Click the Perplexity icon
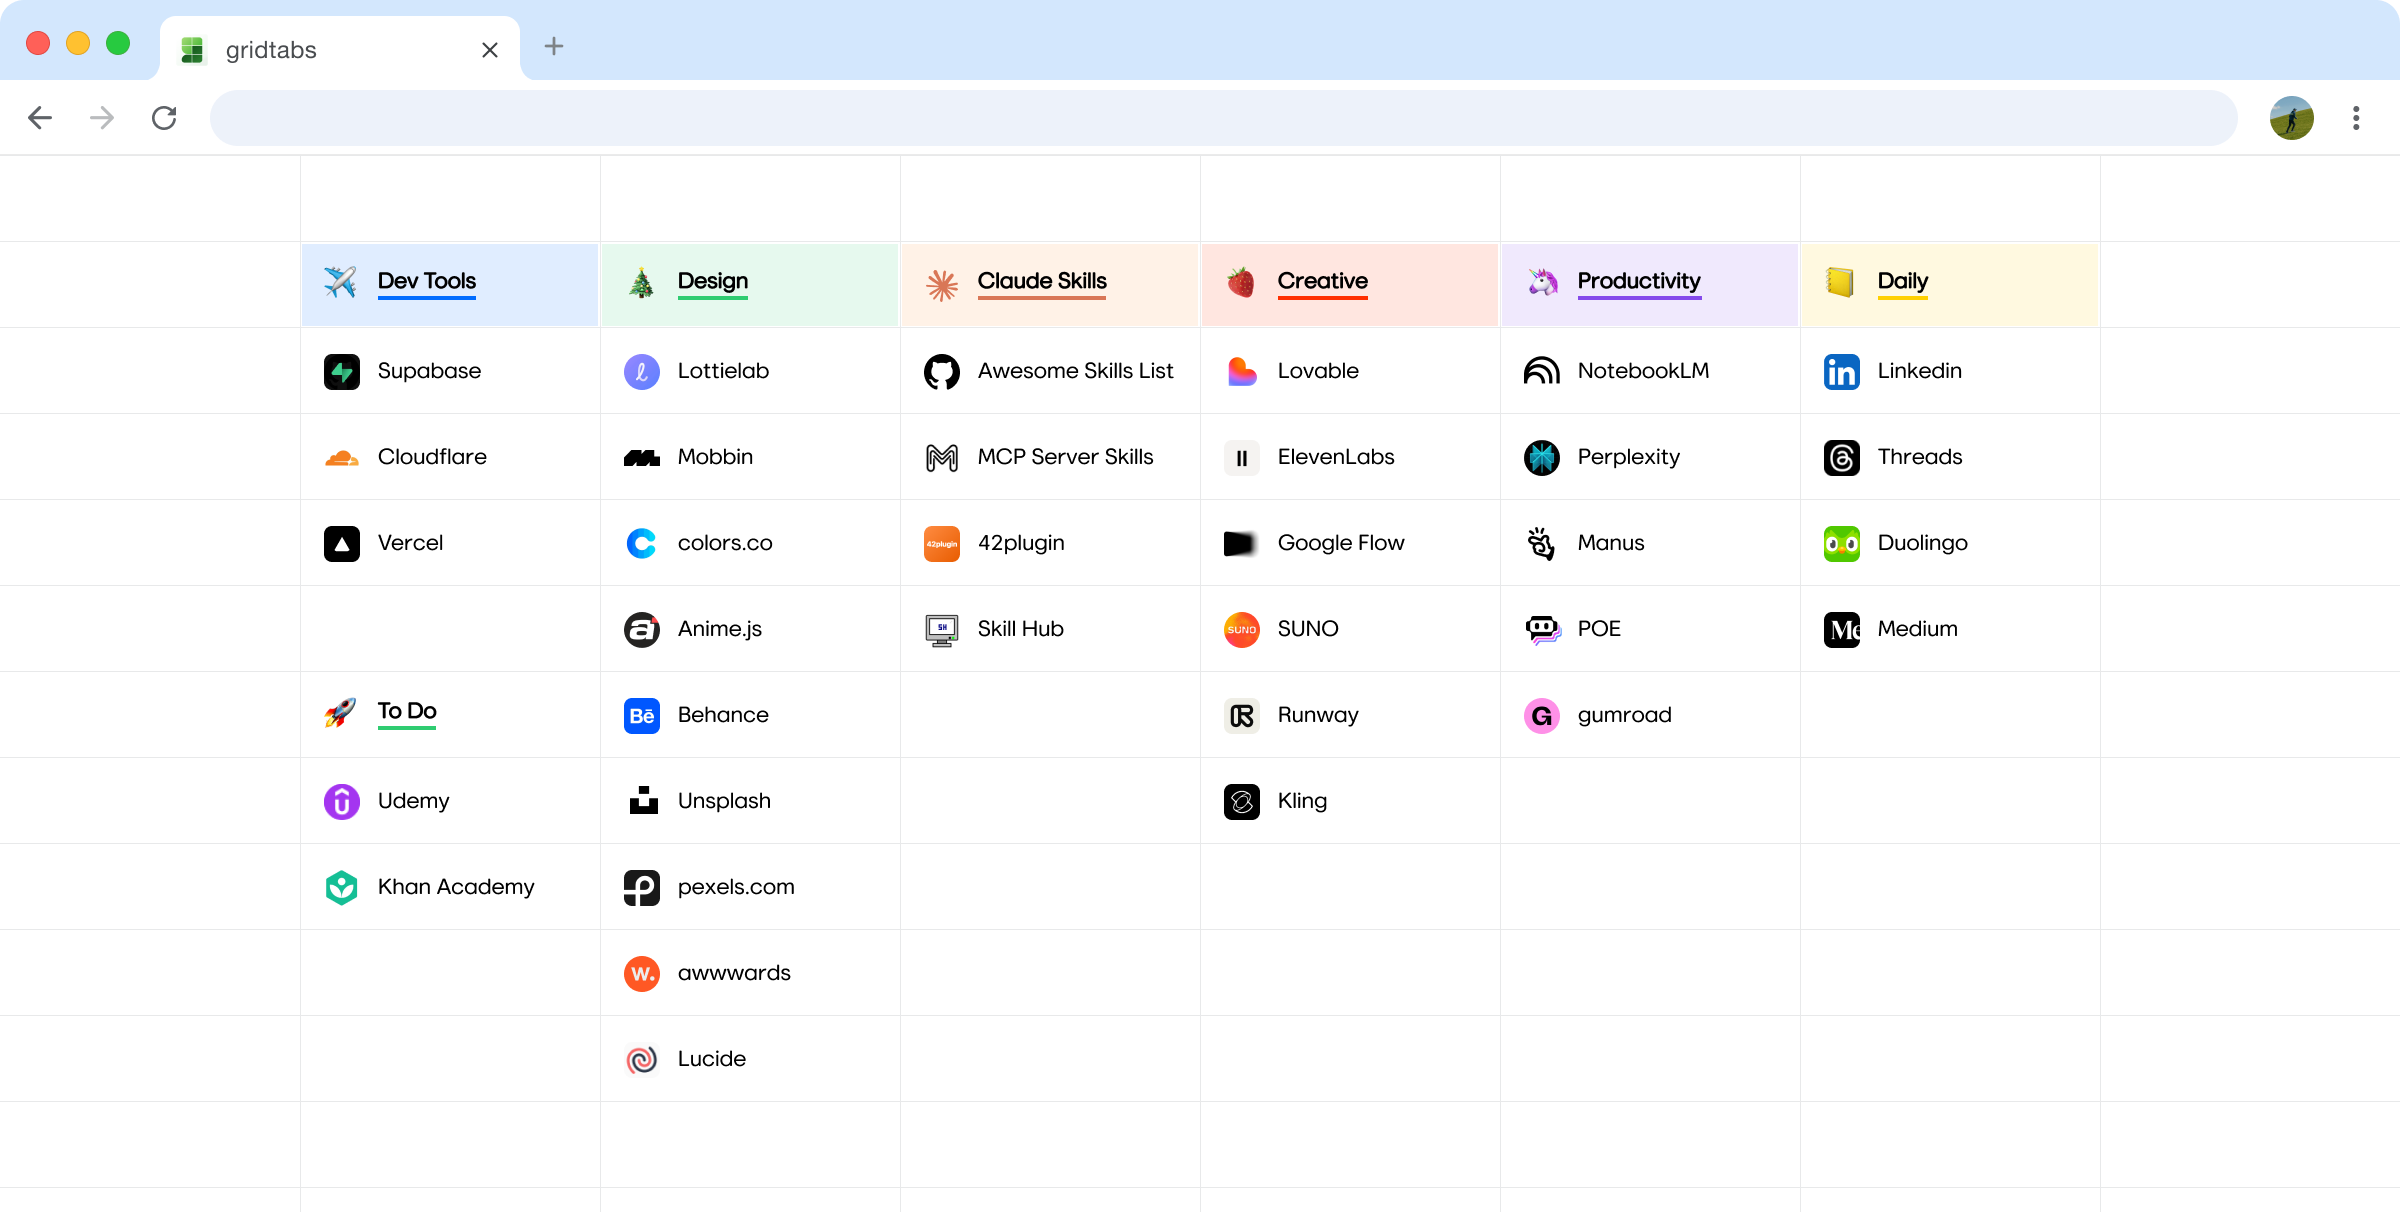This screenshot has height=1212, width=2400. (x=1542, y=458)
